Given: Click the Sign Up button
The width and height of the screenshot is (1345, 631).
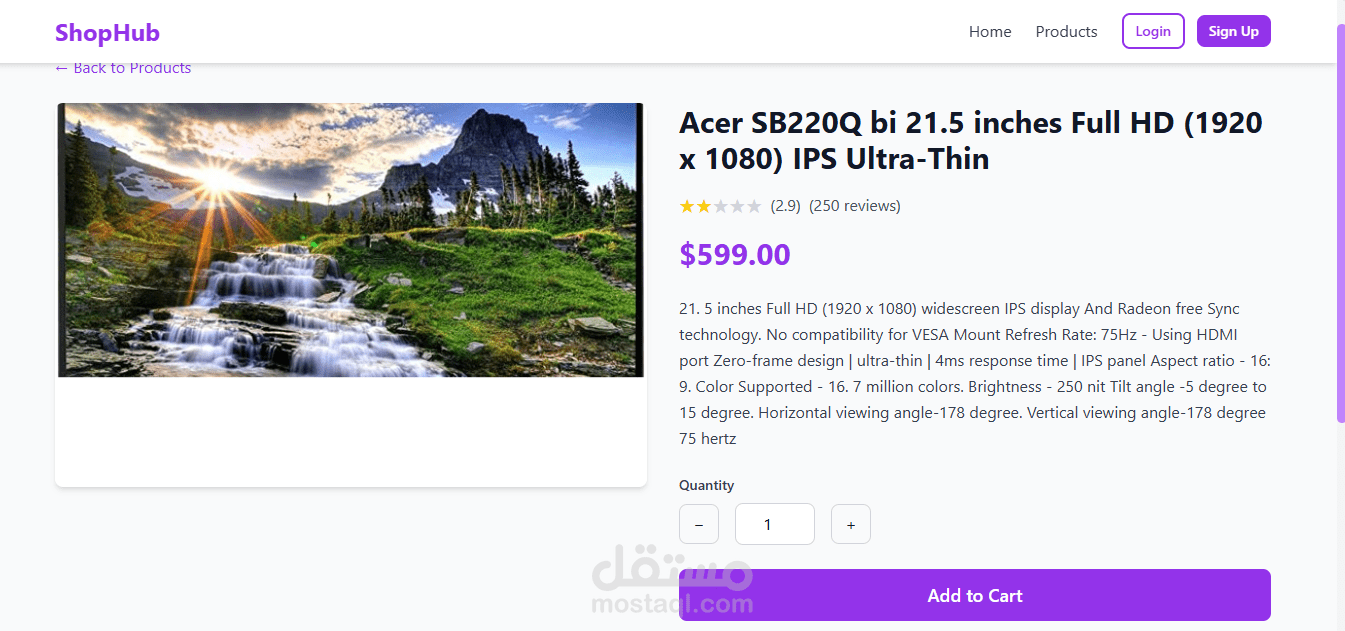Looking at the screenshot, I should (1233, 31).
